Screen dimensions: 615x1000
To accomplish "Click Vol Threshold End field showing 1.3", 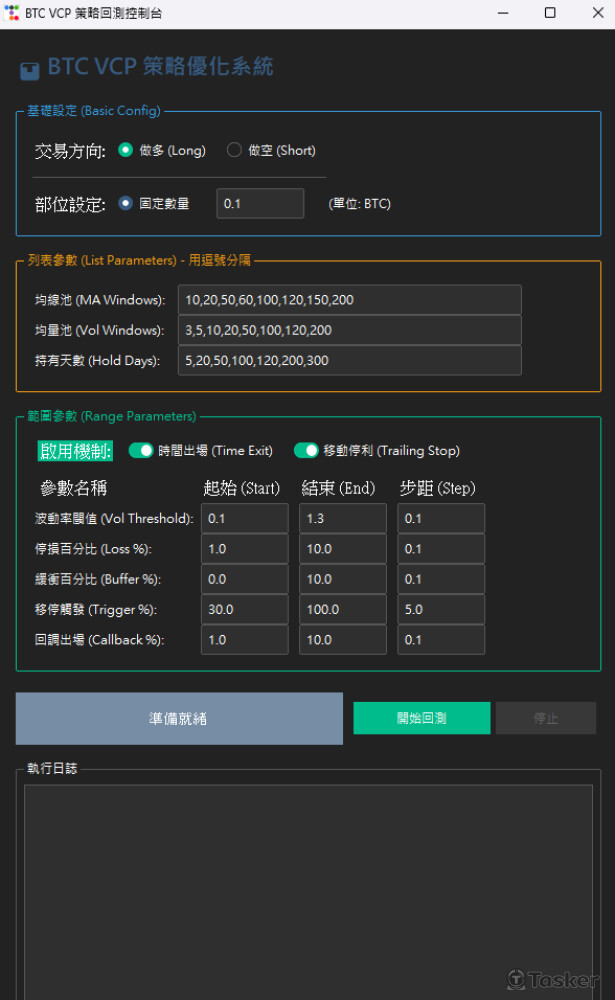I will coord(343,518).
